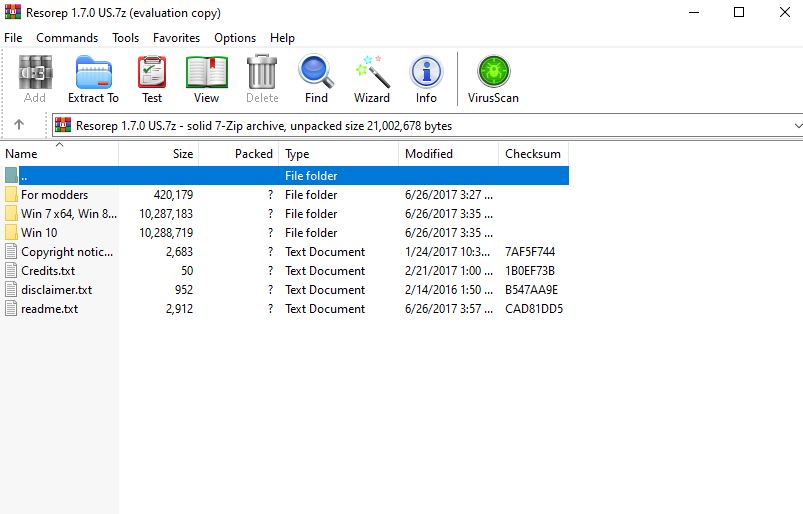The height and width of the screenshot is (514, 803).
Task: Click the WinRAR title bar app icon
Action: click(x=13, y=12)
